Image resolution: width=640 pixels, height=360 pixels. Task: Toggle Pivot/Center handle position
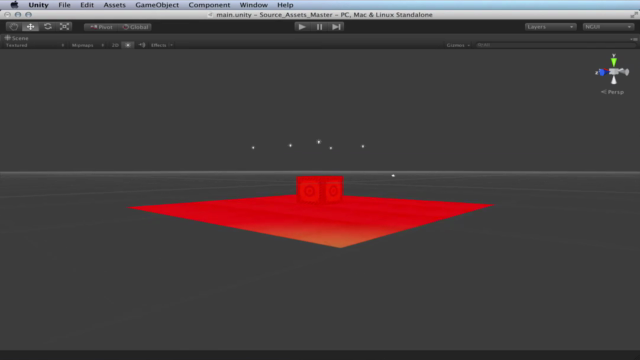pos(101,27)
